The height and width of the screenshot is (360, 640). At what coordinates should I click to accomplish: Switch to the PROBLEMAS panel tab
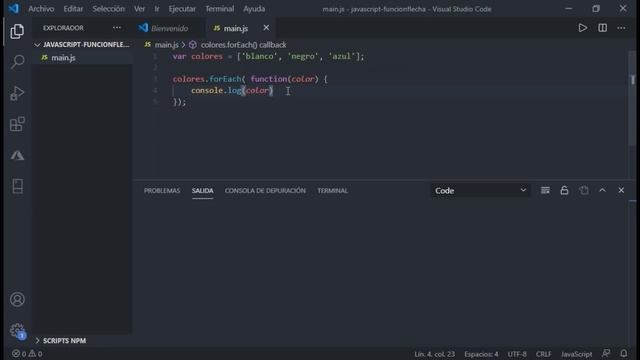point(162,191)
